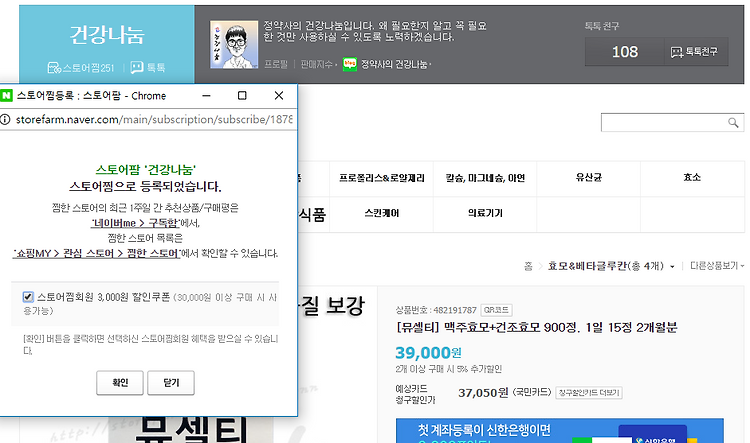Open 톡톡 chat icon under store name
The image size is (750, 443).
coord(137,67)
